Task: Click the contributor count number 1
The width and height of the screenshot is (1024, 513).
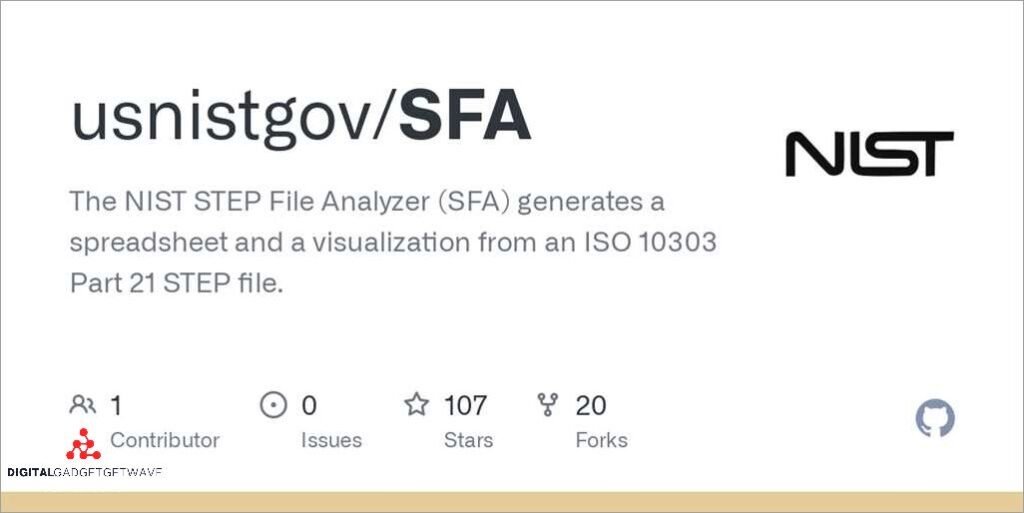Action: pos(116,405)
